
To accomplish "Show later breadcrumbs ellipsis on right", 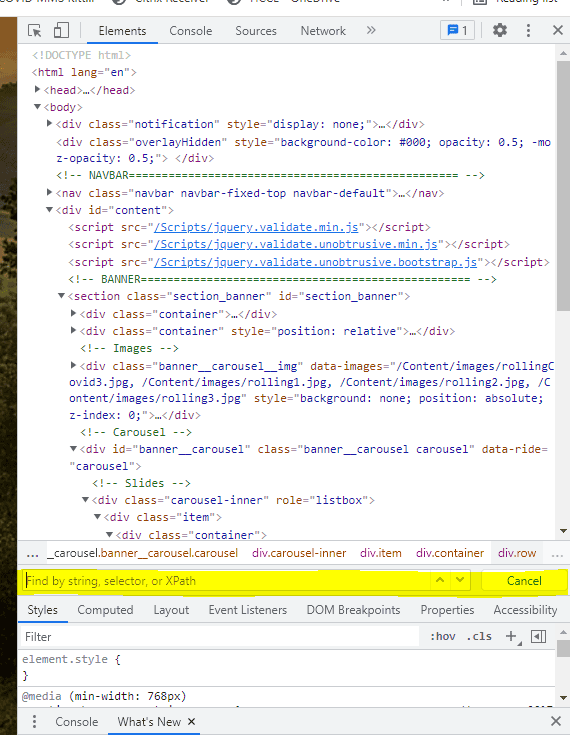I will (557, 554).
